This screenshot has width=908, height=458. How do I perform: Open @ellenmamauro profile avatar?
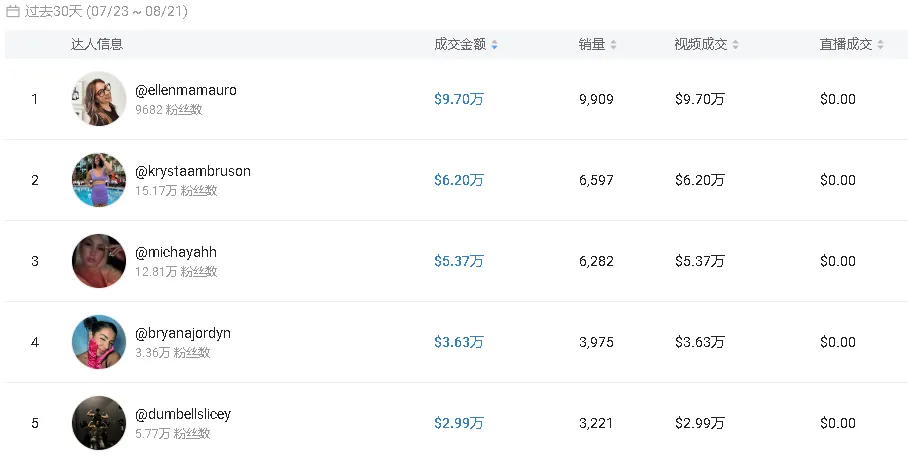click(x=99, y=99)
